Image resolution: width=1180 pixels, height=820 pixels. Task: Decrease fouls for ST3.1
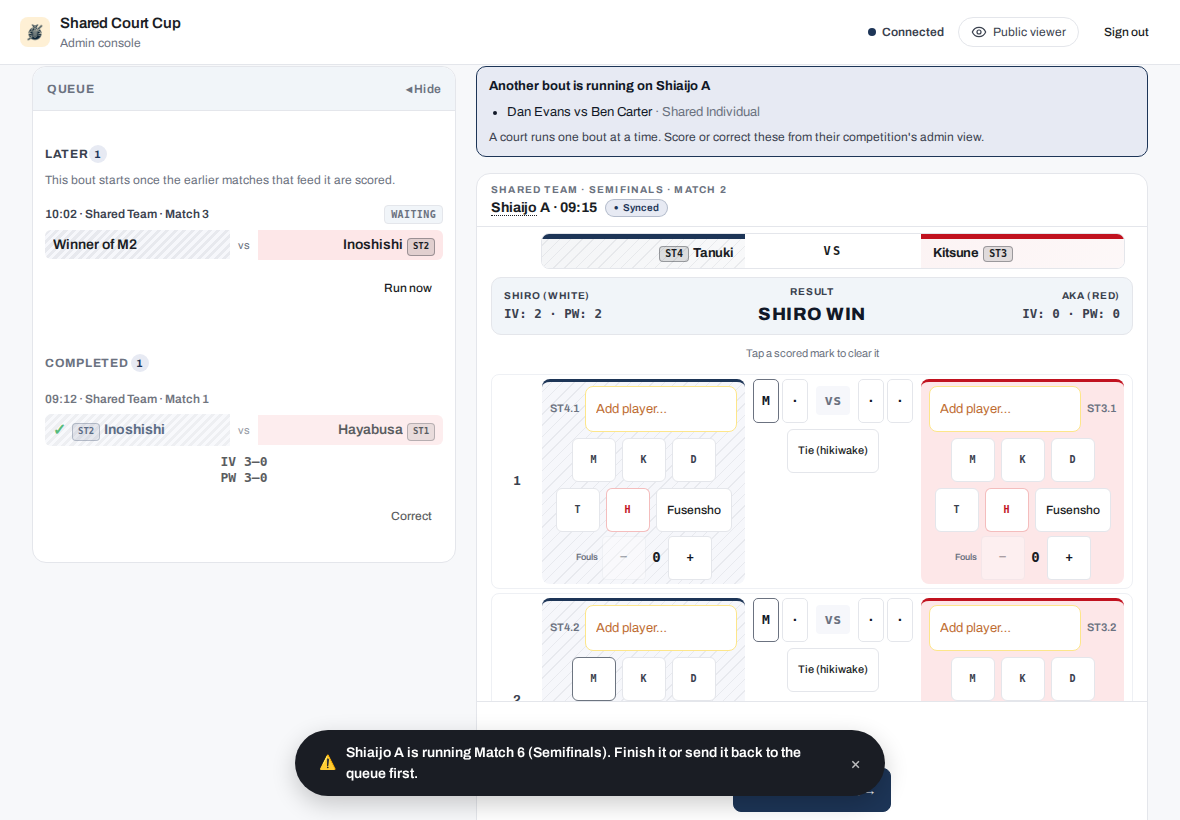pyautogui.click(x=1002, y=557)
